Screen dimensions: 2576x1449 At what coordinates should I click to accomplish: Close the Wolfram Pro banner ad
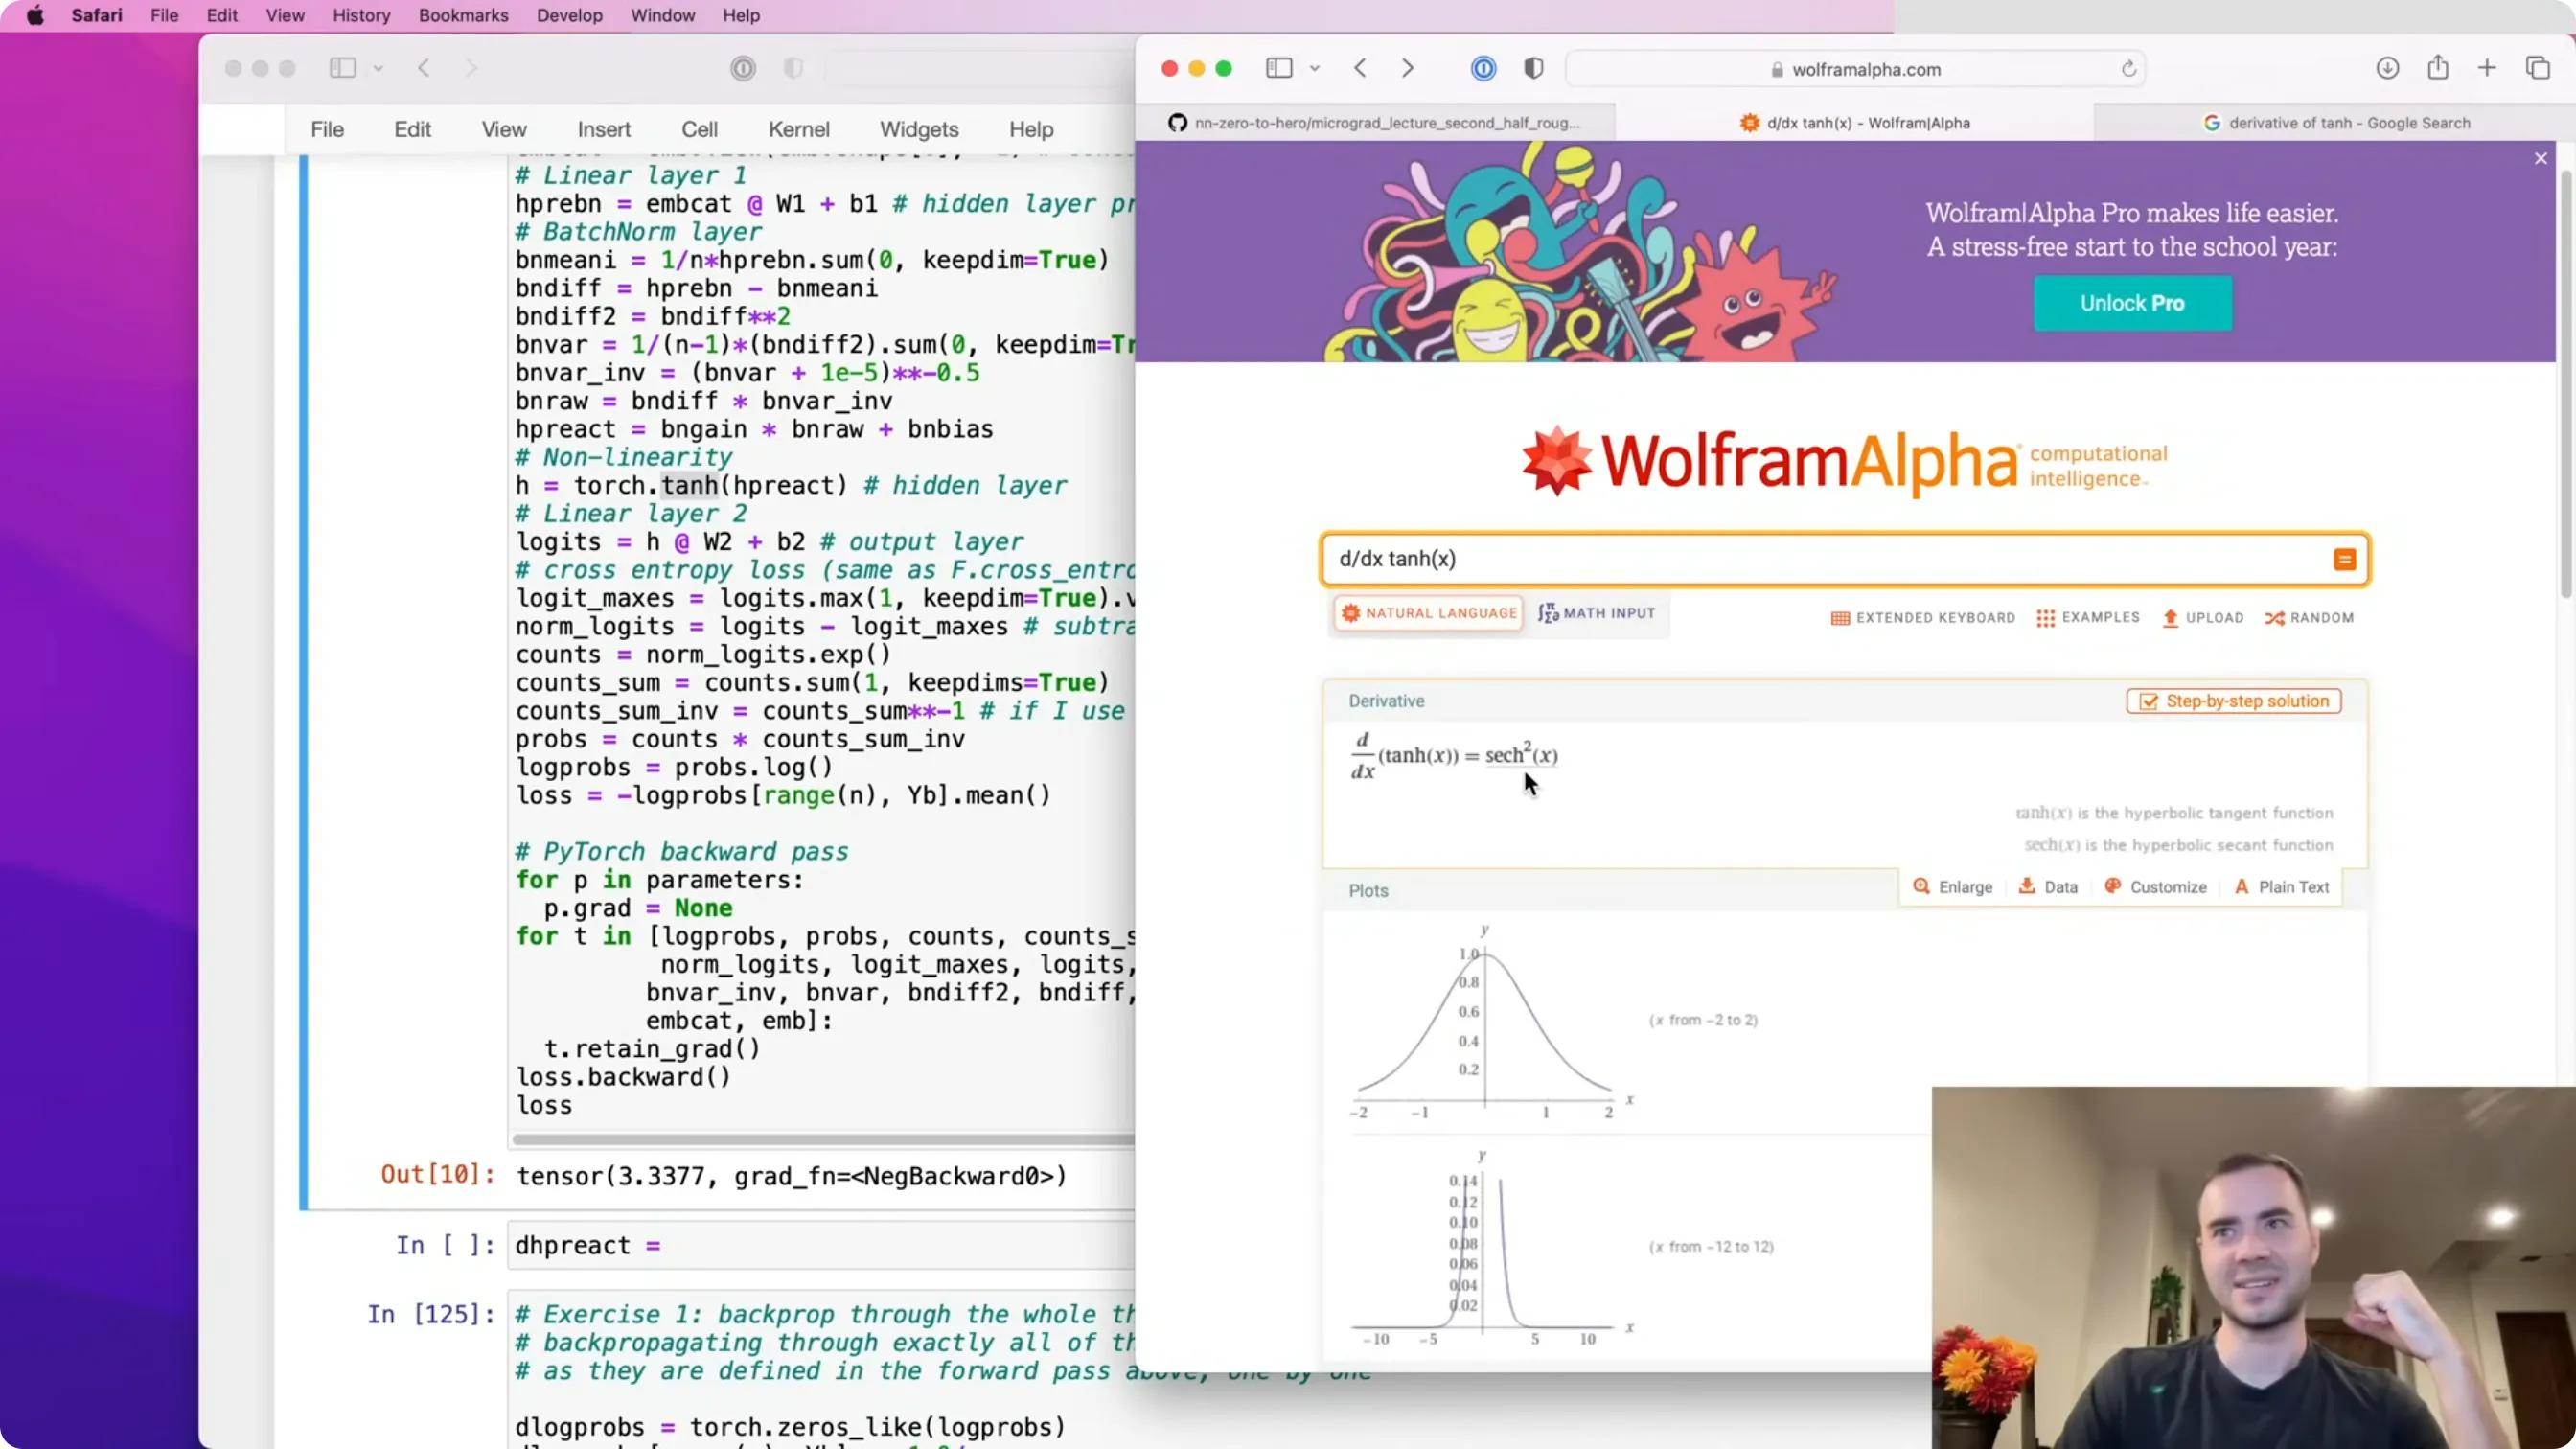(2540, 158)
